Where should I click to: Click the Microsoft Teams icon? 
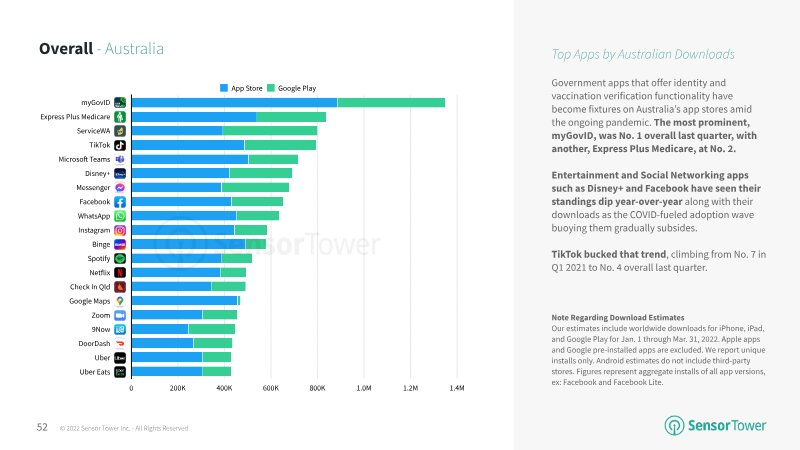[120, 159]
